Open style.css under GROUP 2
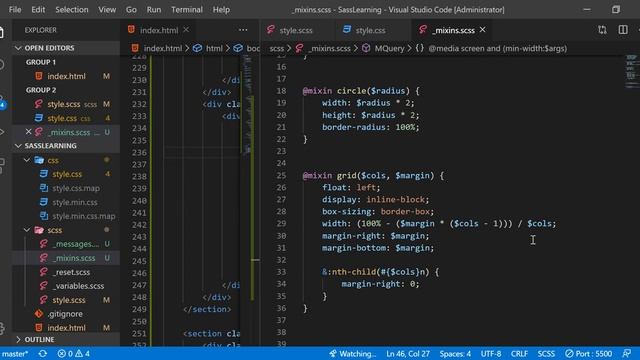640x360 pixels. (67, 118)
